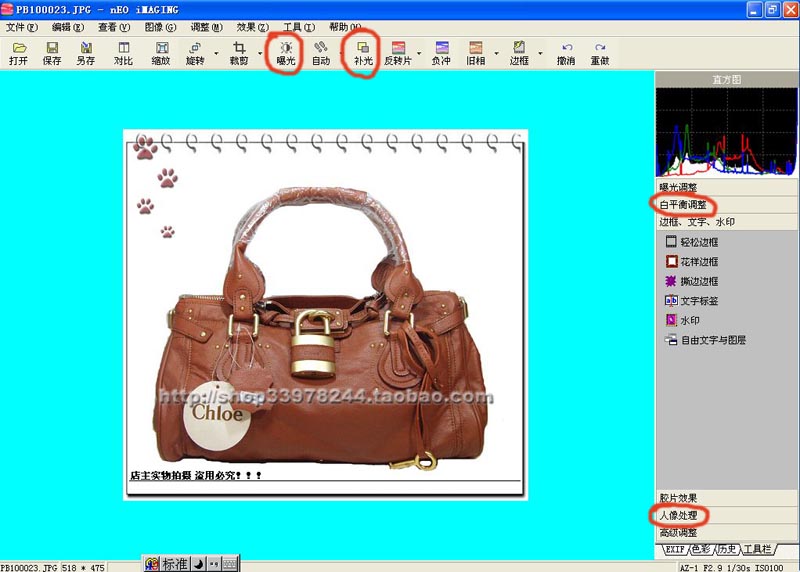Click the 重做 (Redo) icon
Viewport: 800px width, 572px height.
pos(600,54)
